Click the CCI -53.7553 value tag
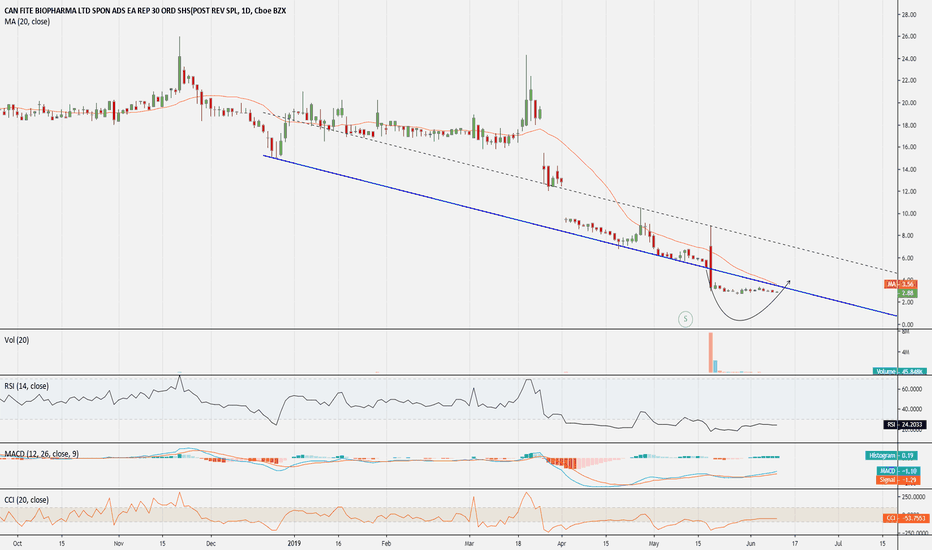Viewport: 932px width, 550px height. [905, 518]
